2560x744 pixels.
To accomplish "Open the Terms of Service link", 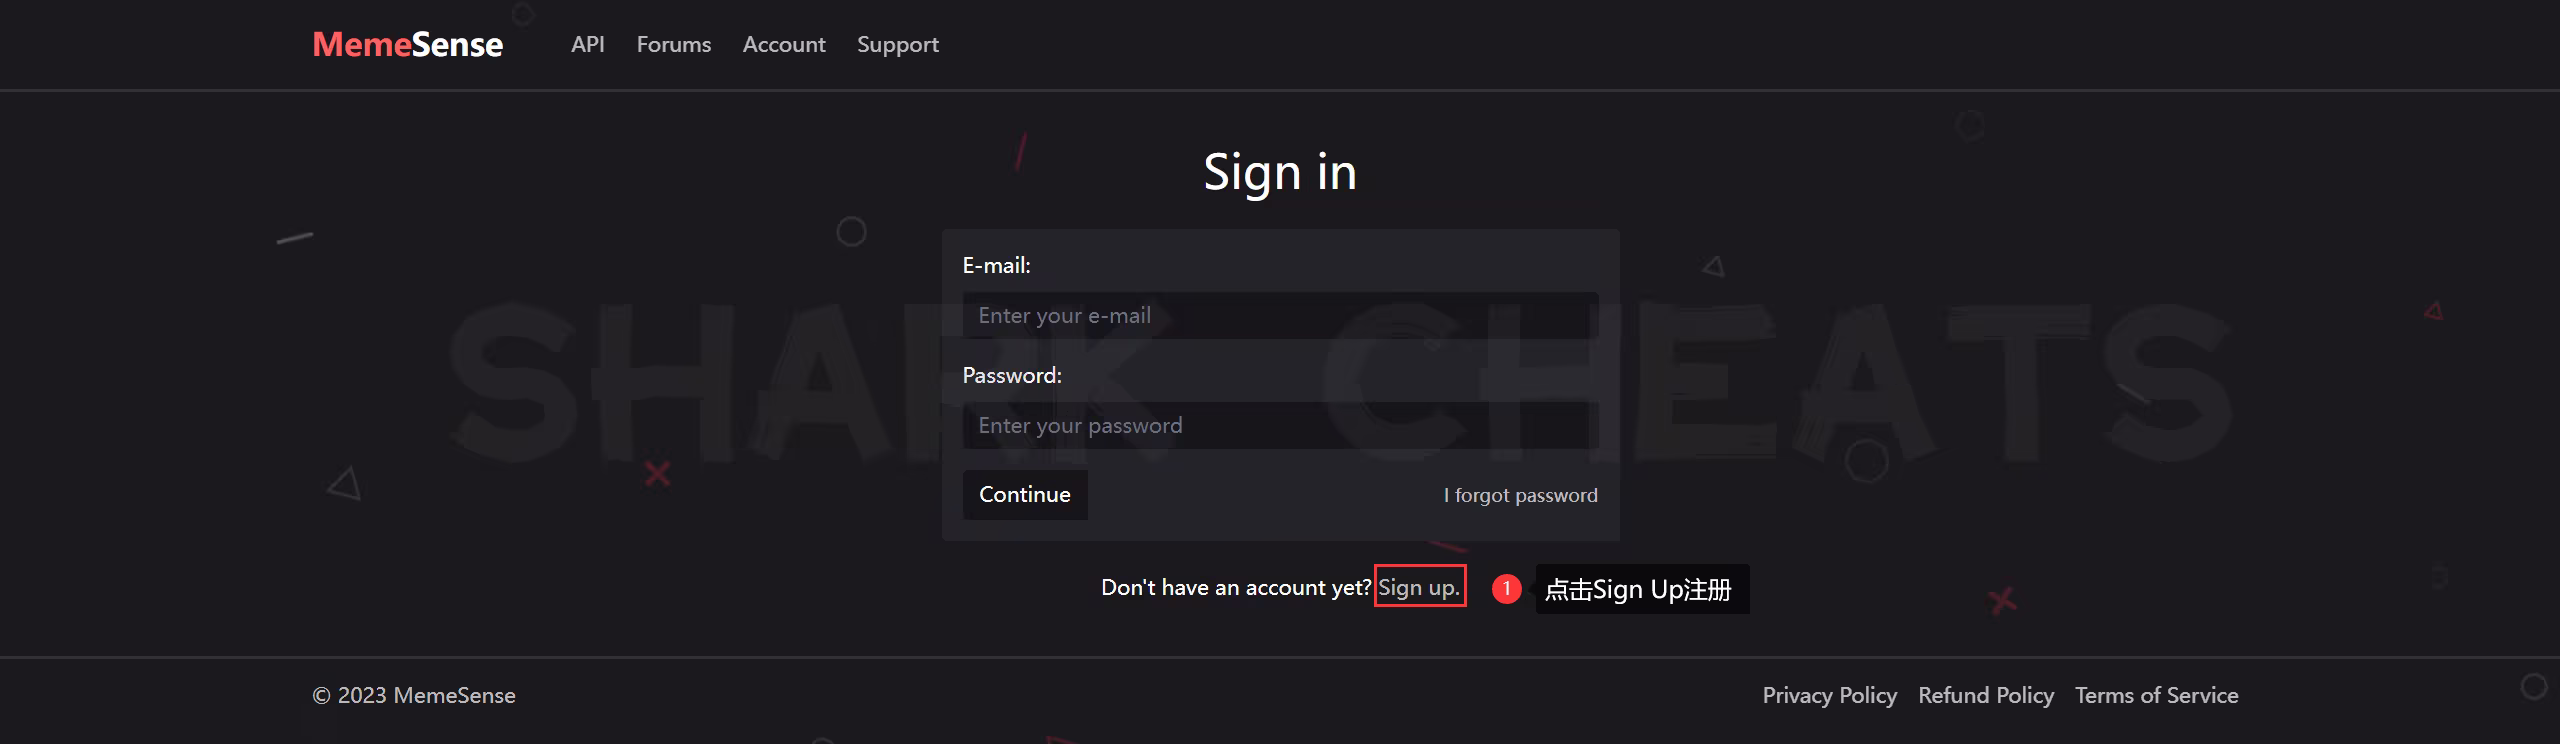I will [x=2156, y=695].
